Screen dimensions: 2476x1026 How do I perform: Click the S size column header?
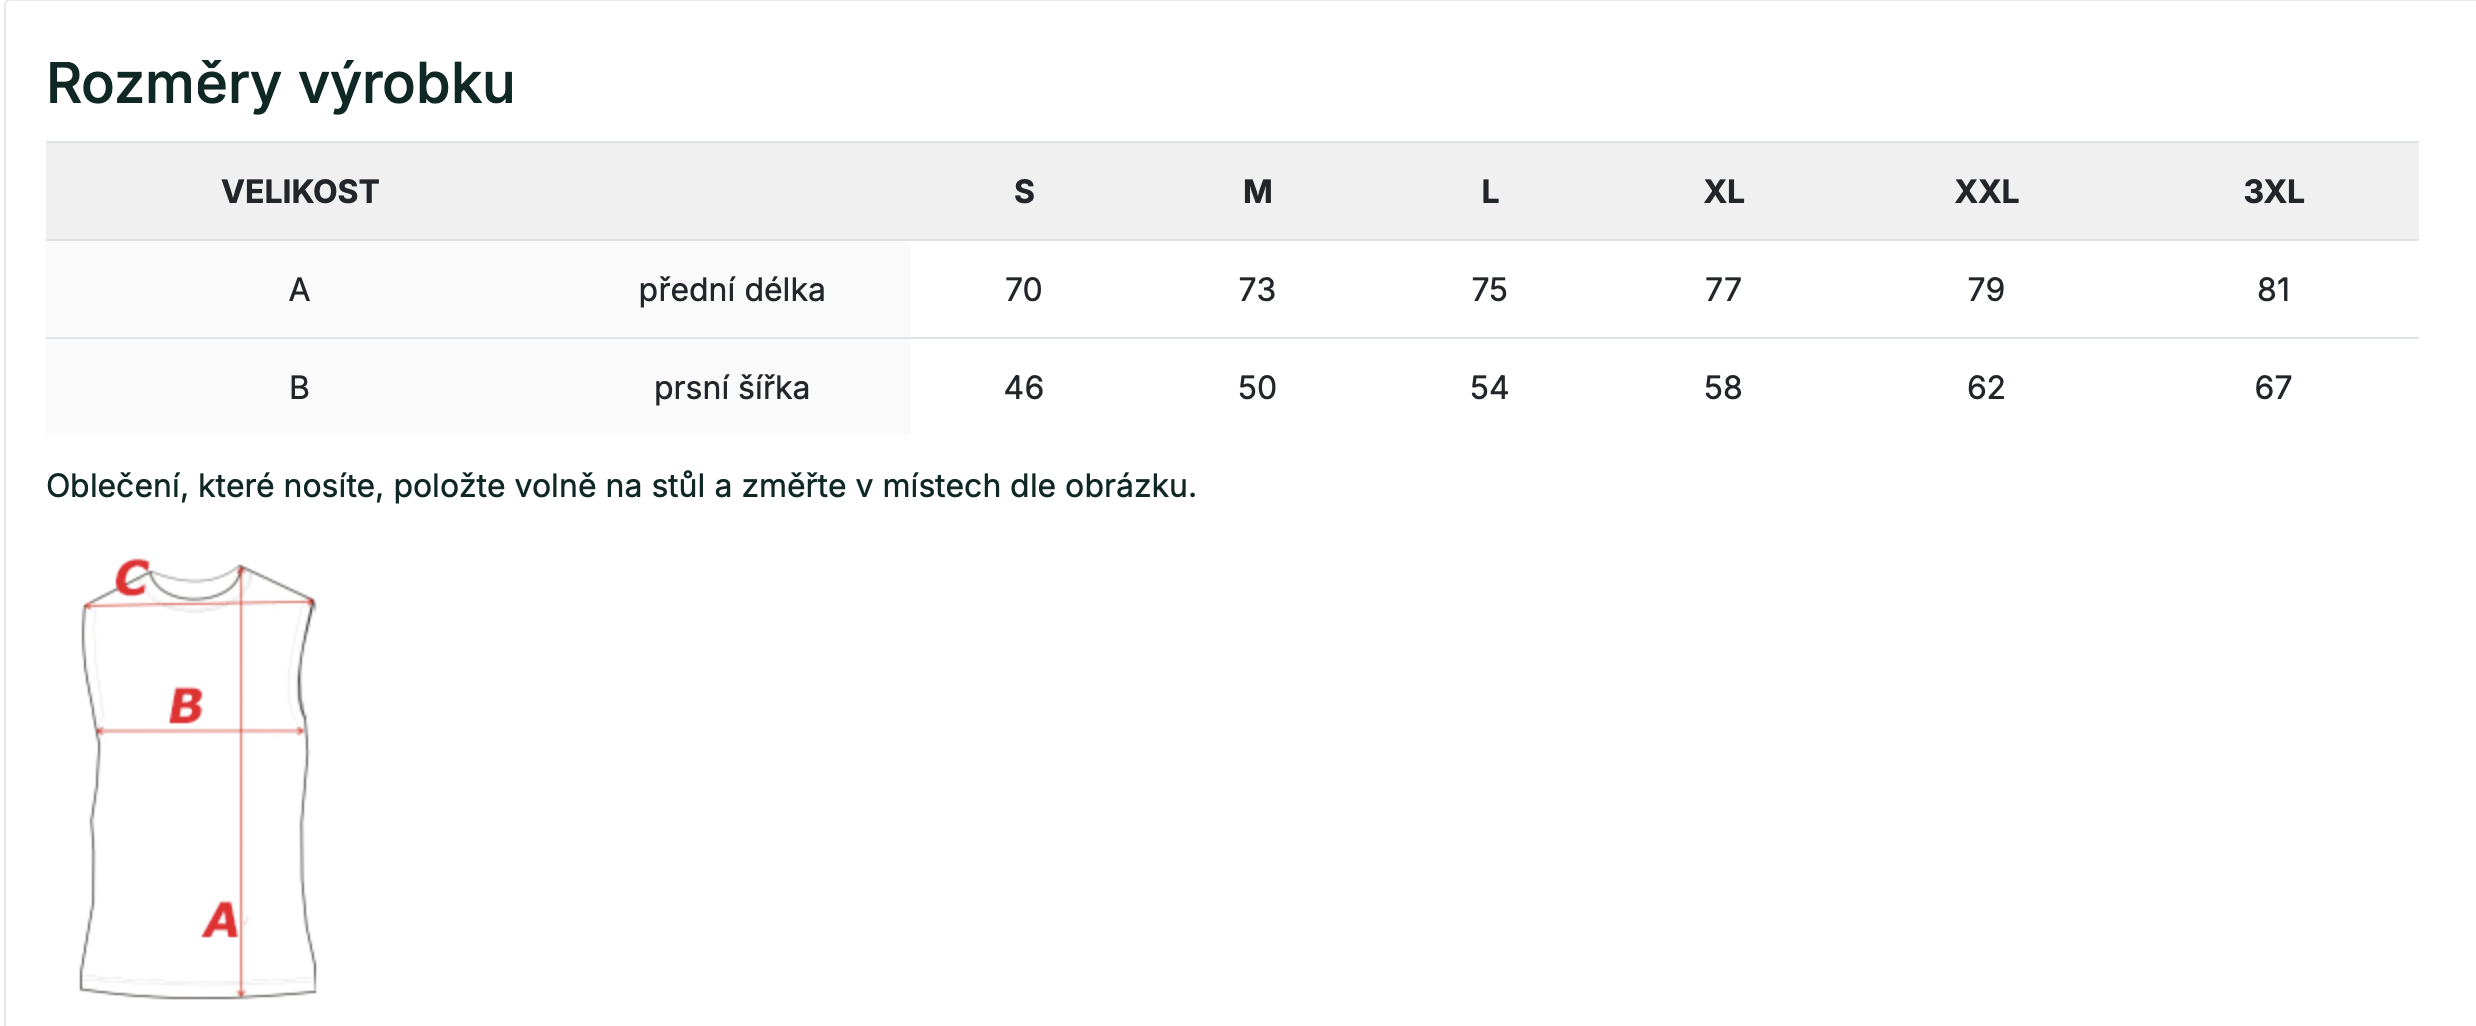pos(1024,191)
